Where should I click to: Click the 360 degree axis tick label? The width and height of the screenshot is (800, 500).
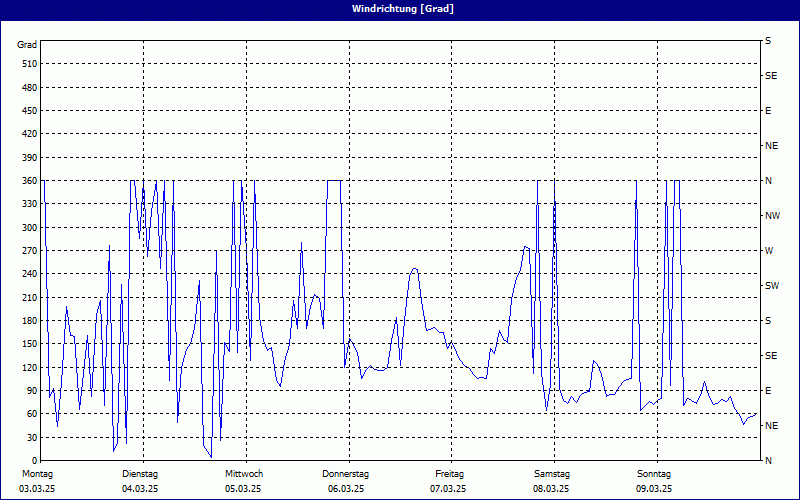pos(29,181)
